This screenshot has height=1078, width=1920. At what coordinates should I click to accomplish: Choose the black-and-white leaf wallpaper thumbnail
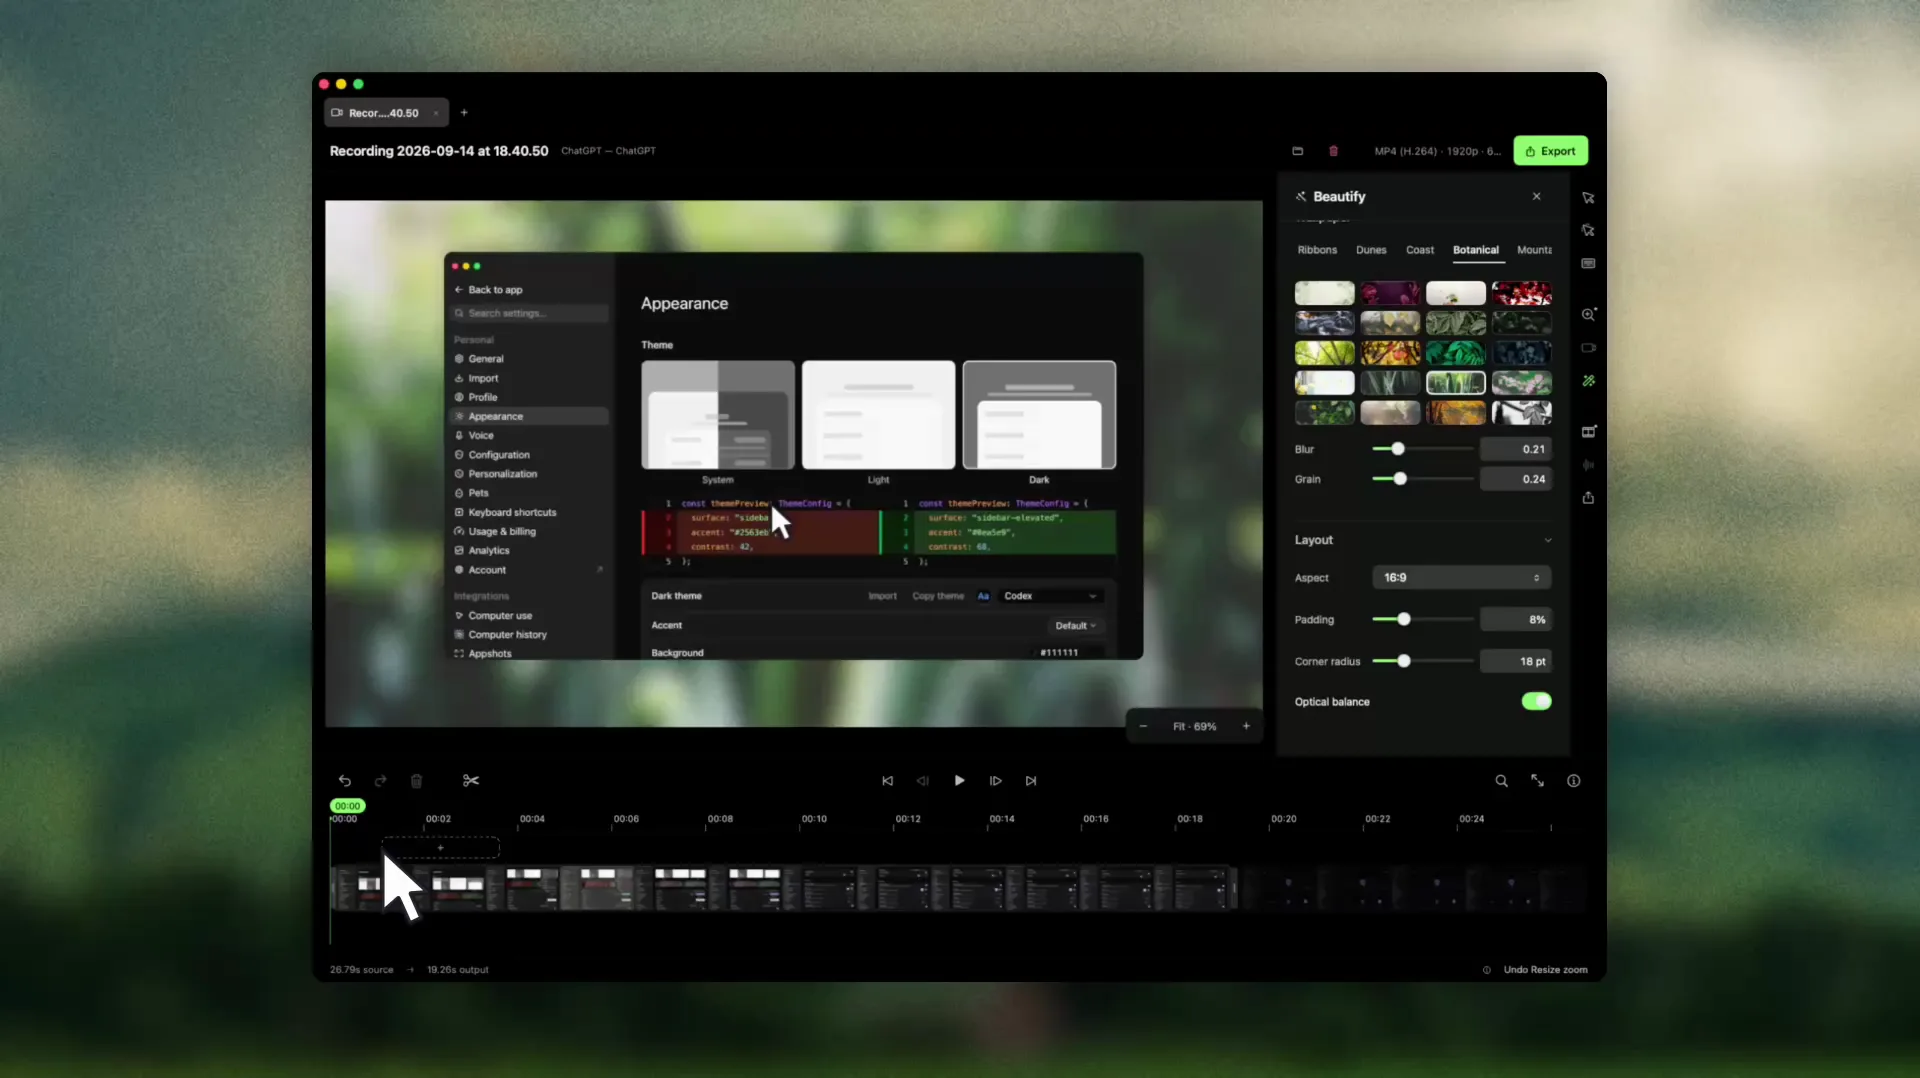(1521, 412)
